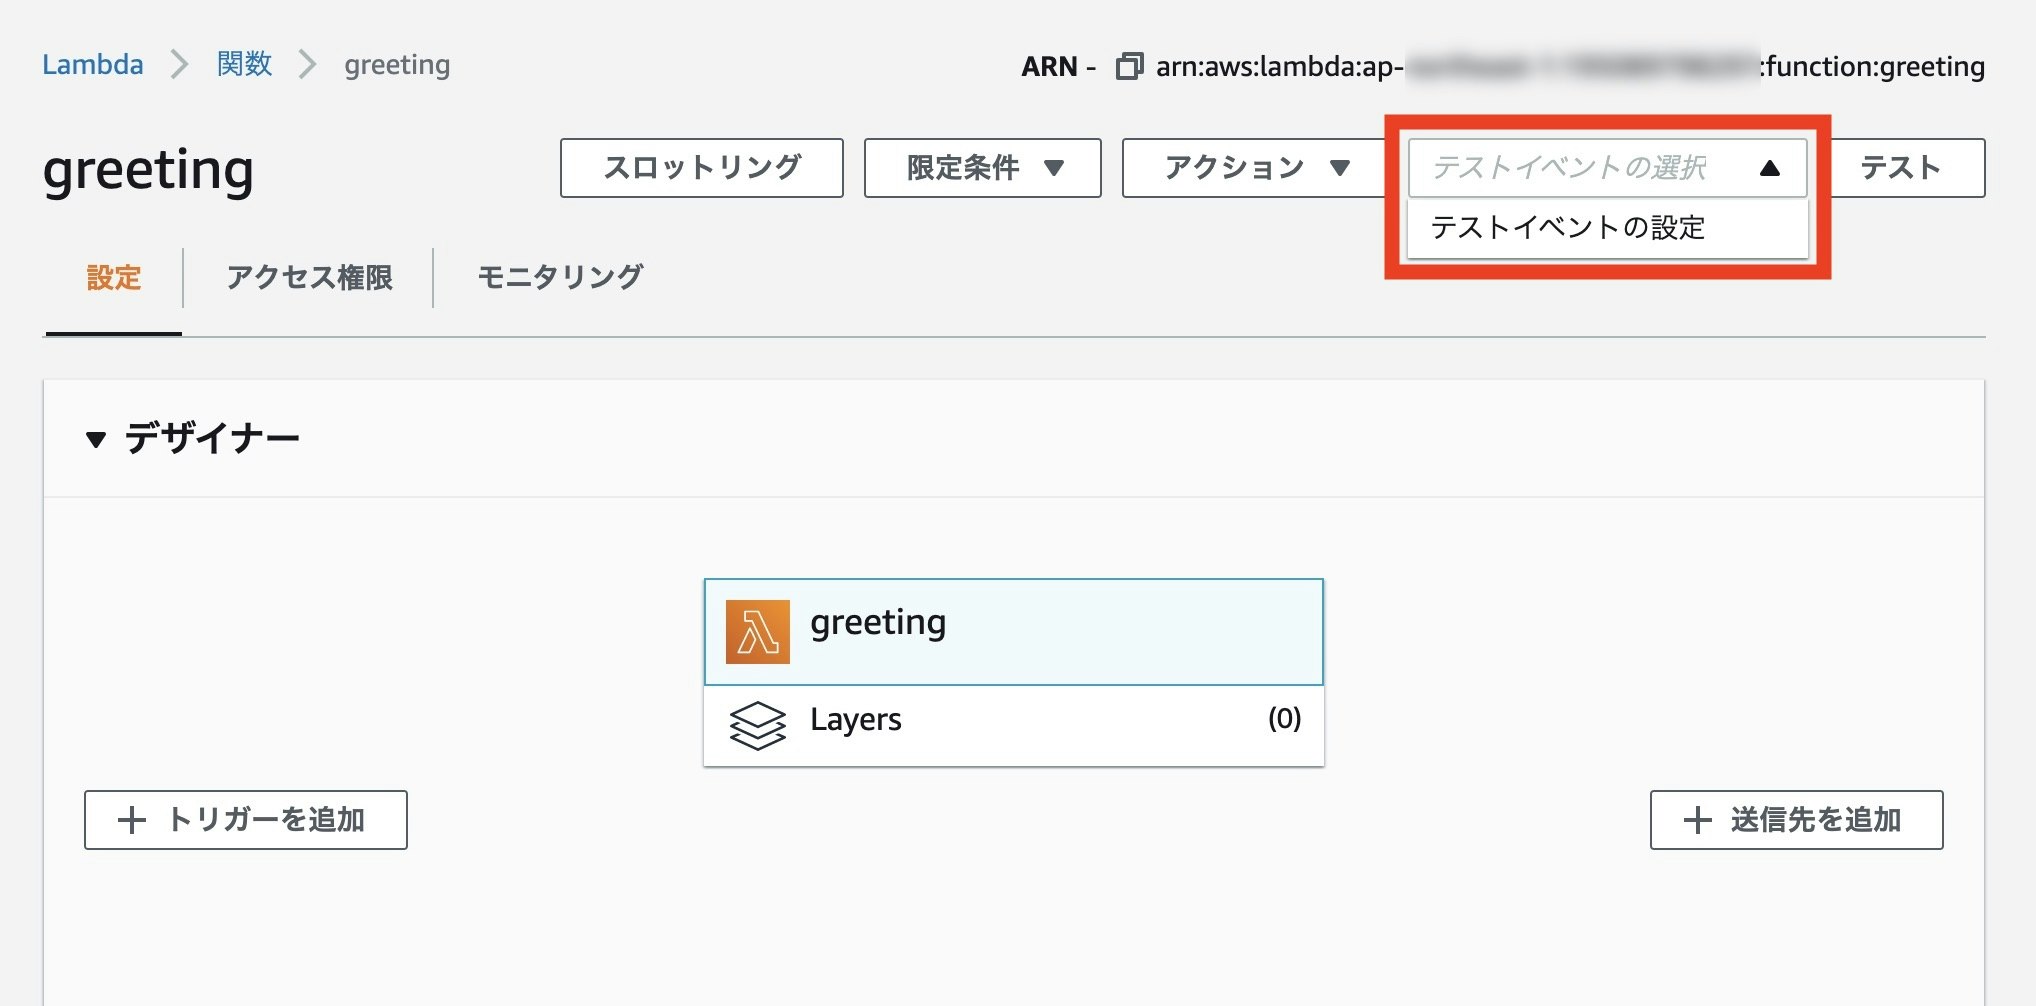Viewport: 2036px width, 1006px height.
Task: Open the アクション dropdown
Action: pyautogui.click(x=1254, y=168)
